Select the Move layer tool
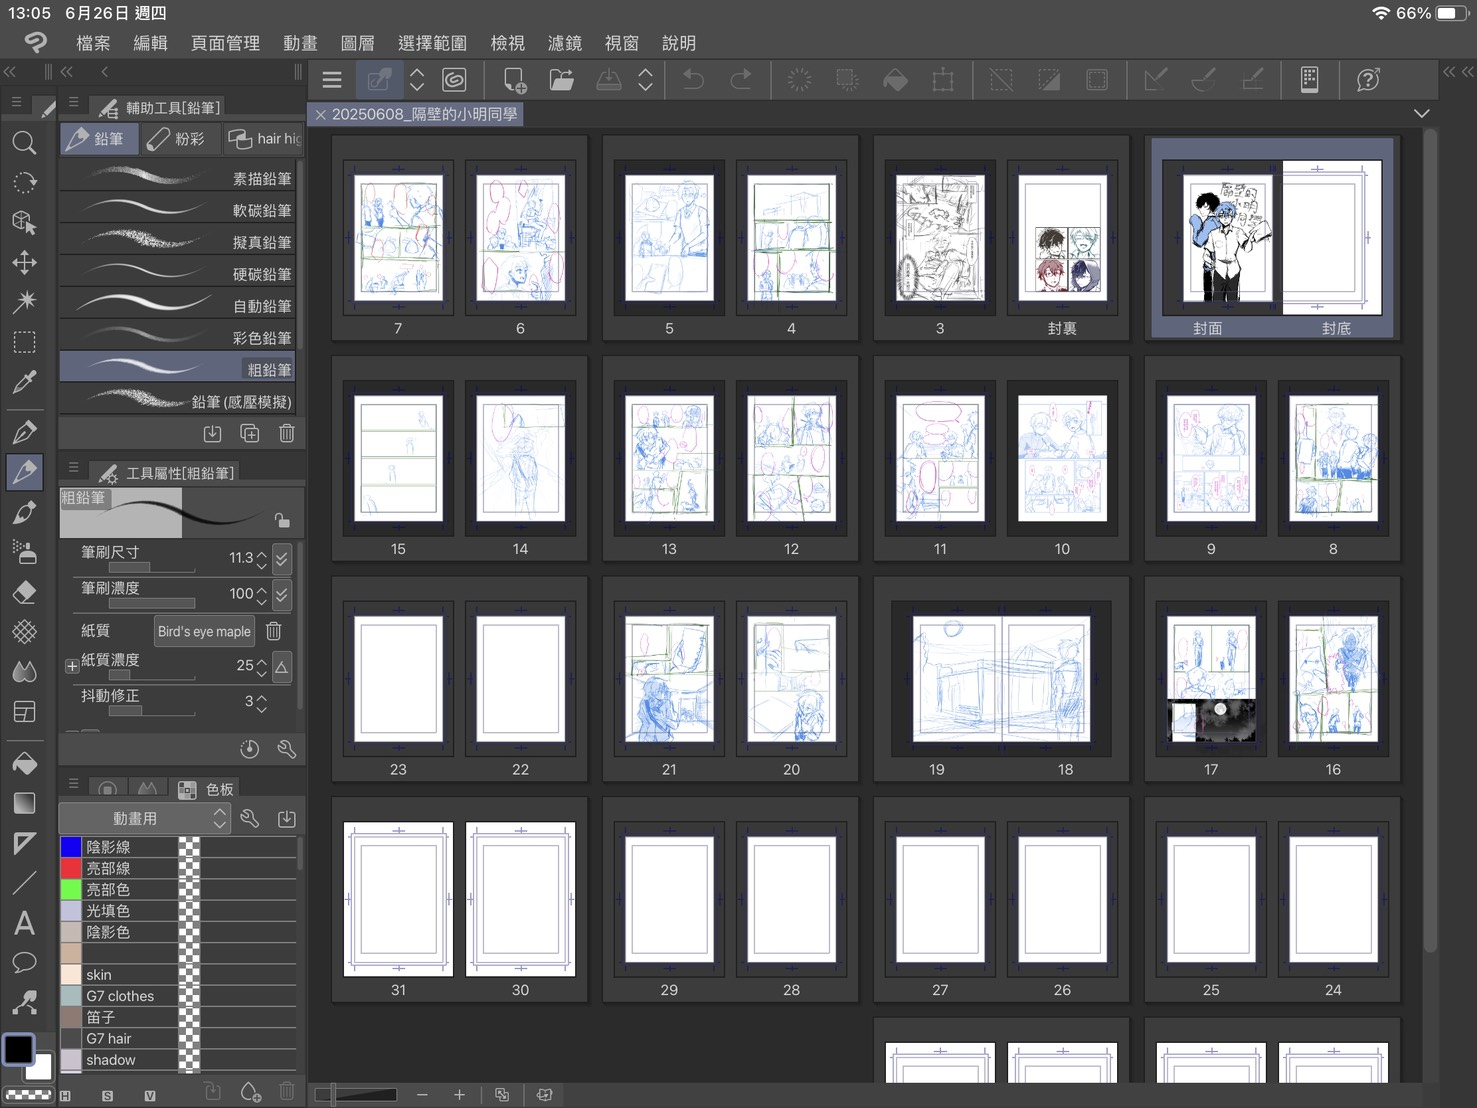1477x1108 pixels. (24, 262)
